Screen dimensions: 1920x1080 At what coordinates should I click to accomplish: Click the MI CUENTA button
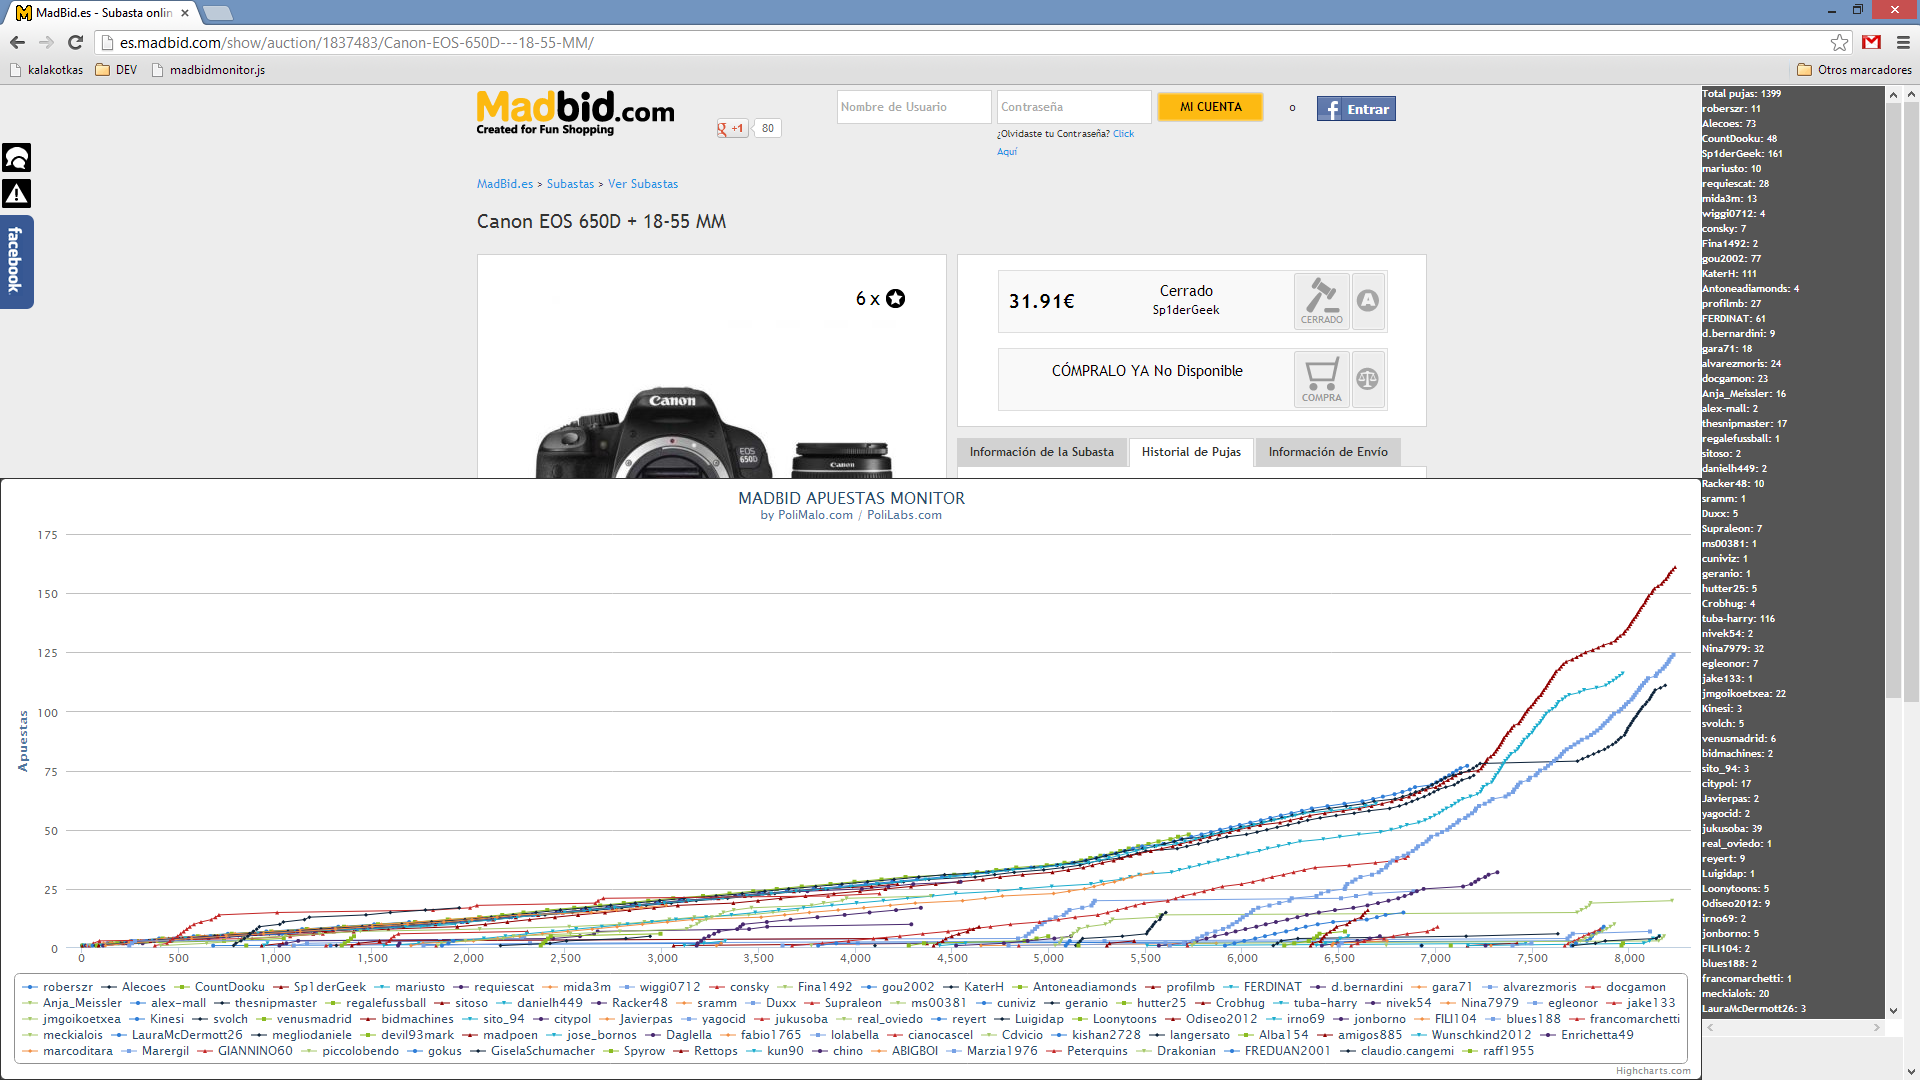[1210, 107]
